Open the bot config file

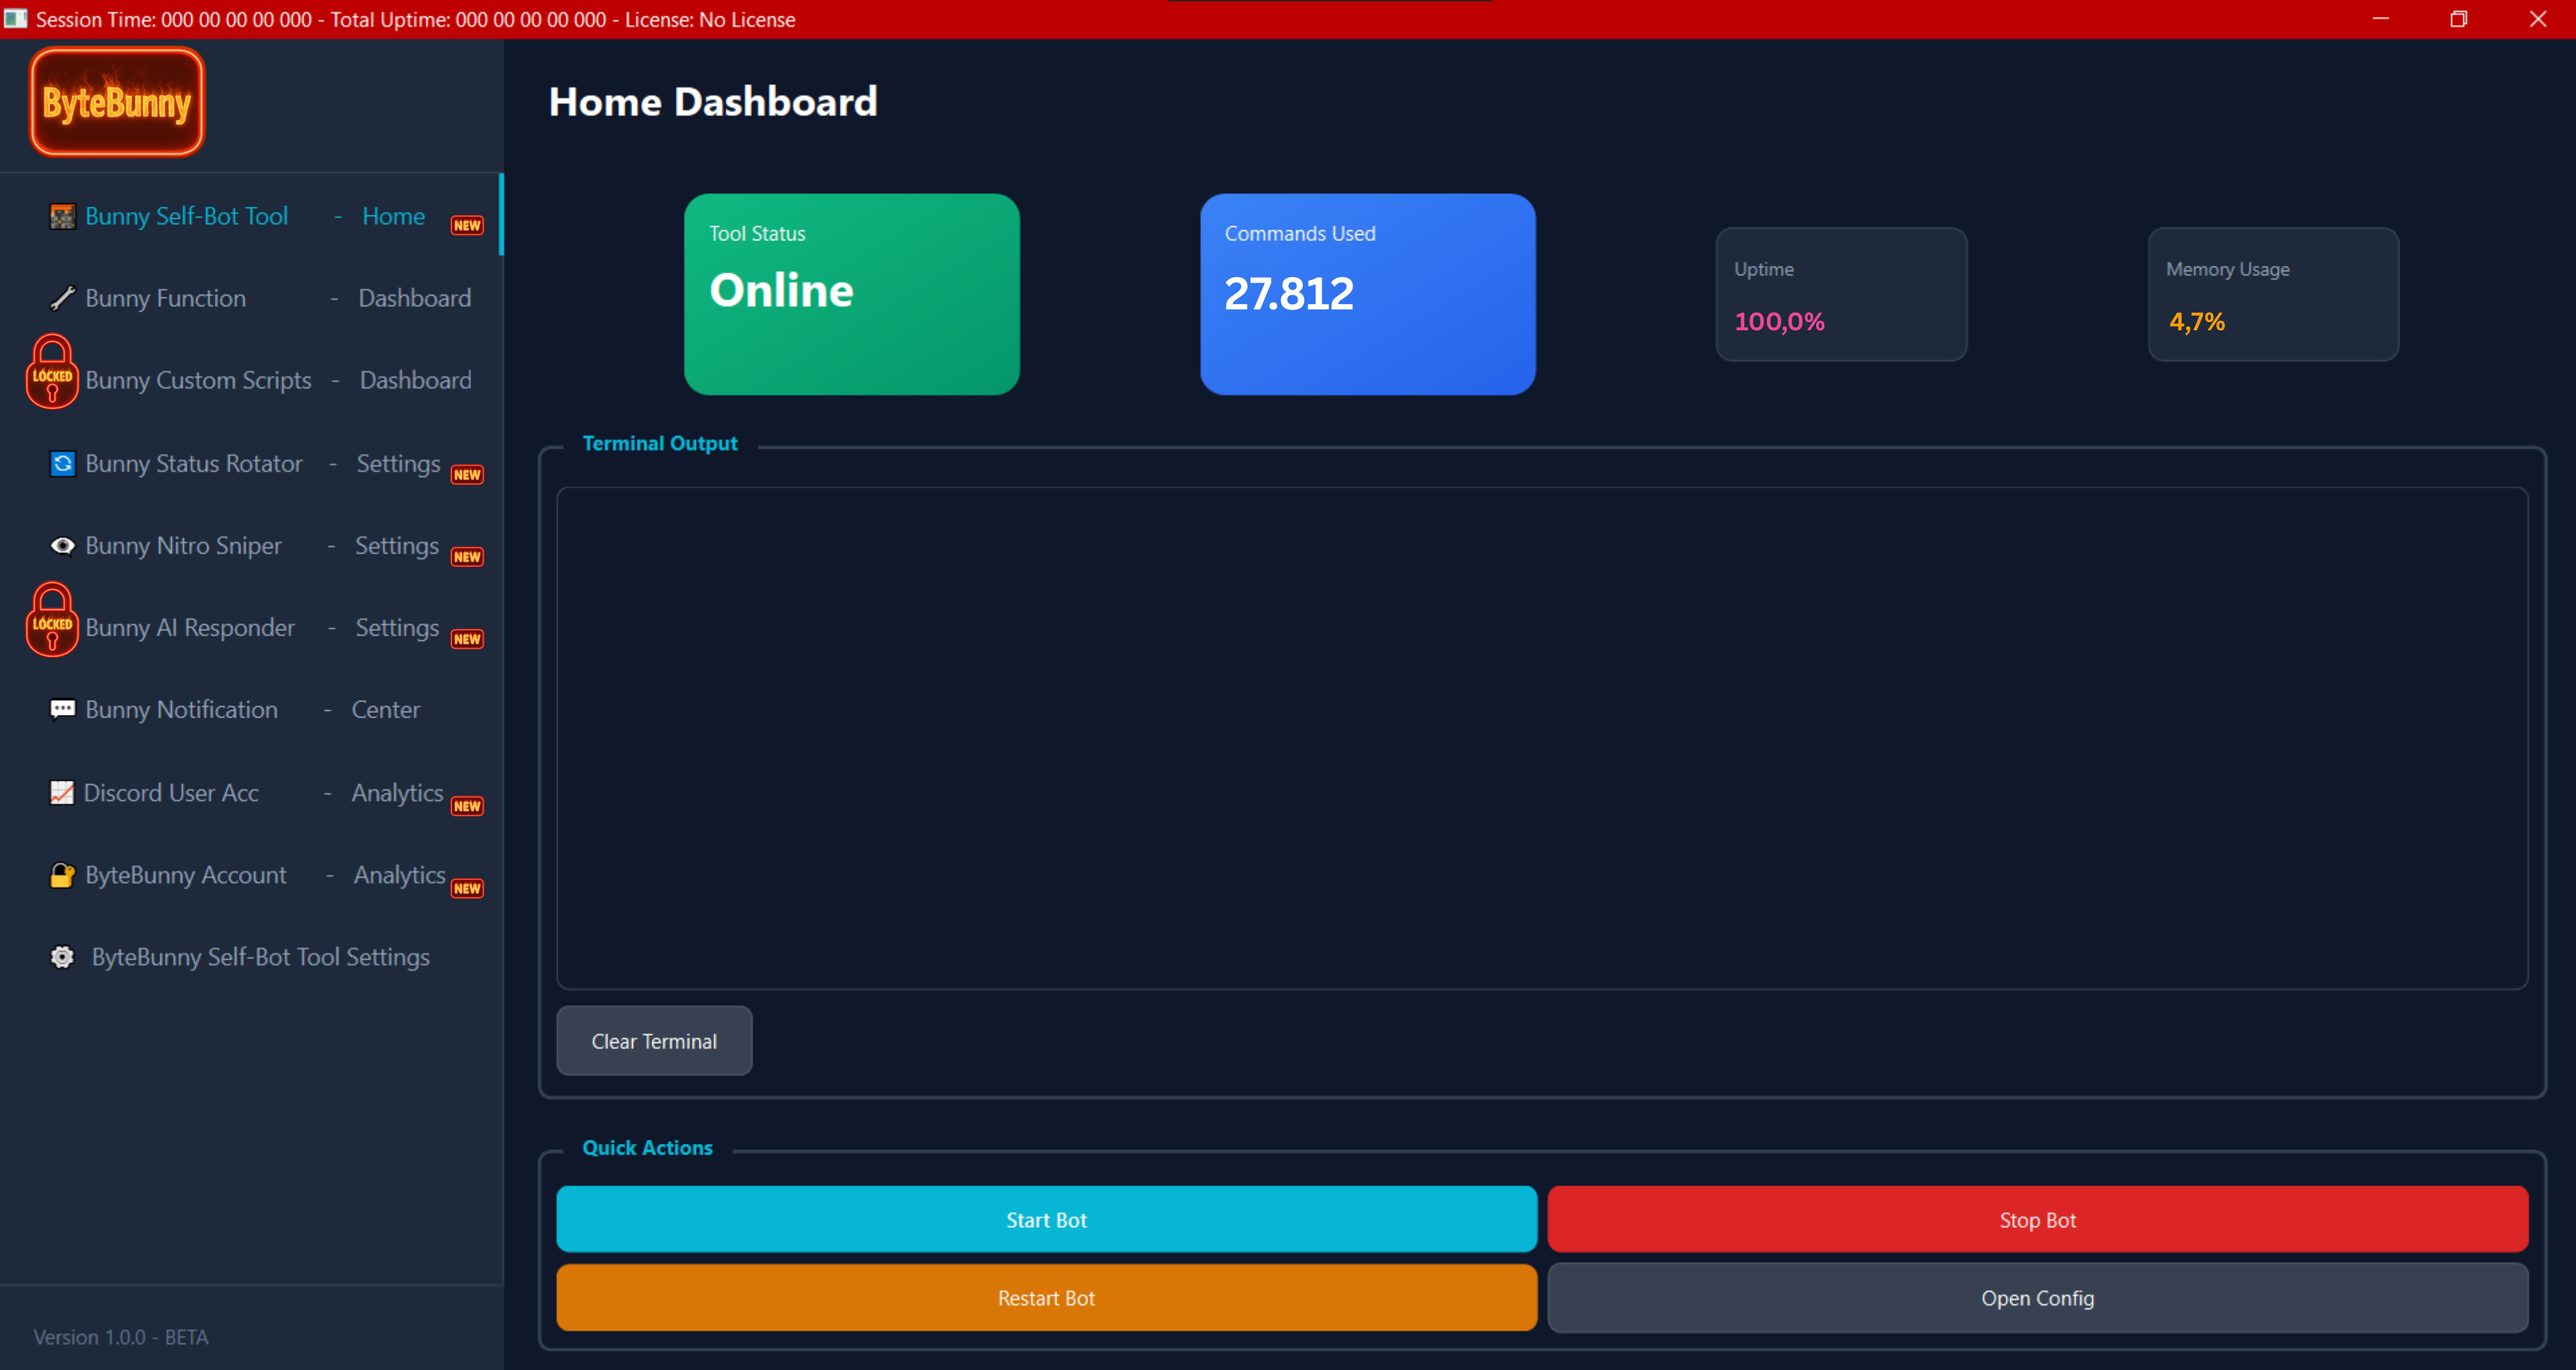click(2037, 1297)
